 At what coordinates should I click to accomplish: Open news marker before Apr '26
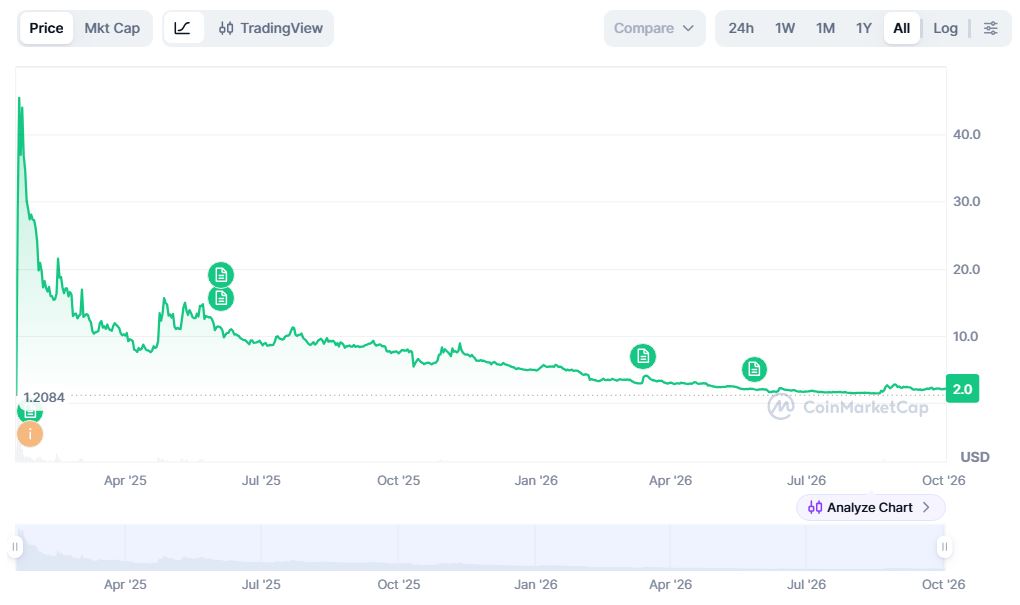(x=643, y=356)
